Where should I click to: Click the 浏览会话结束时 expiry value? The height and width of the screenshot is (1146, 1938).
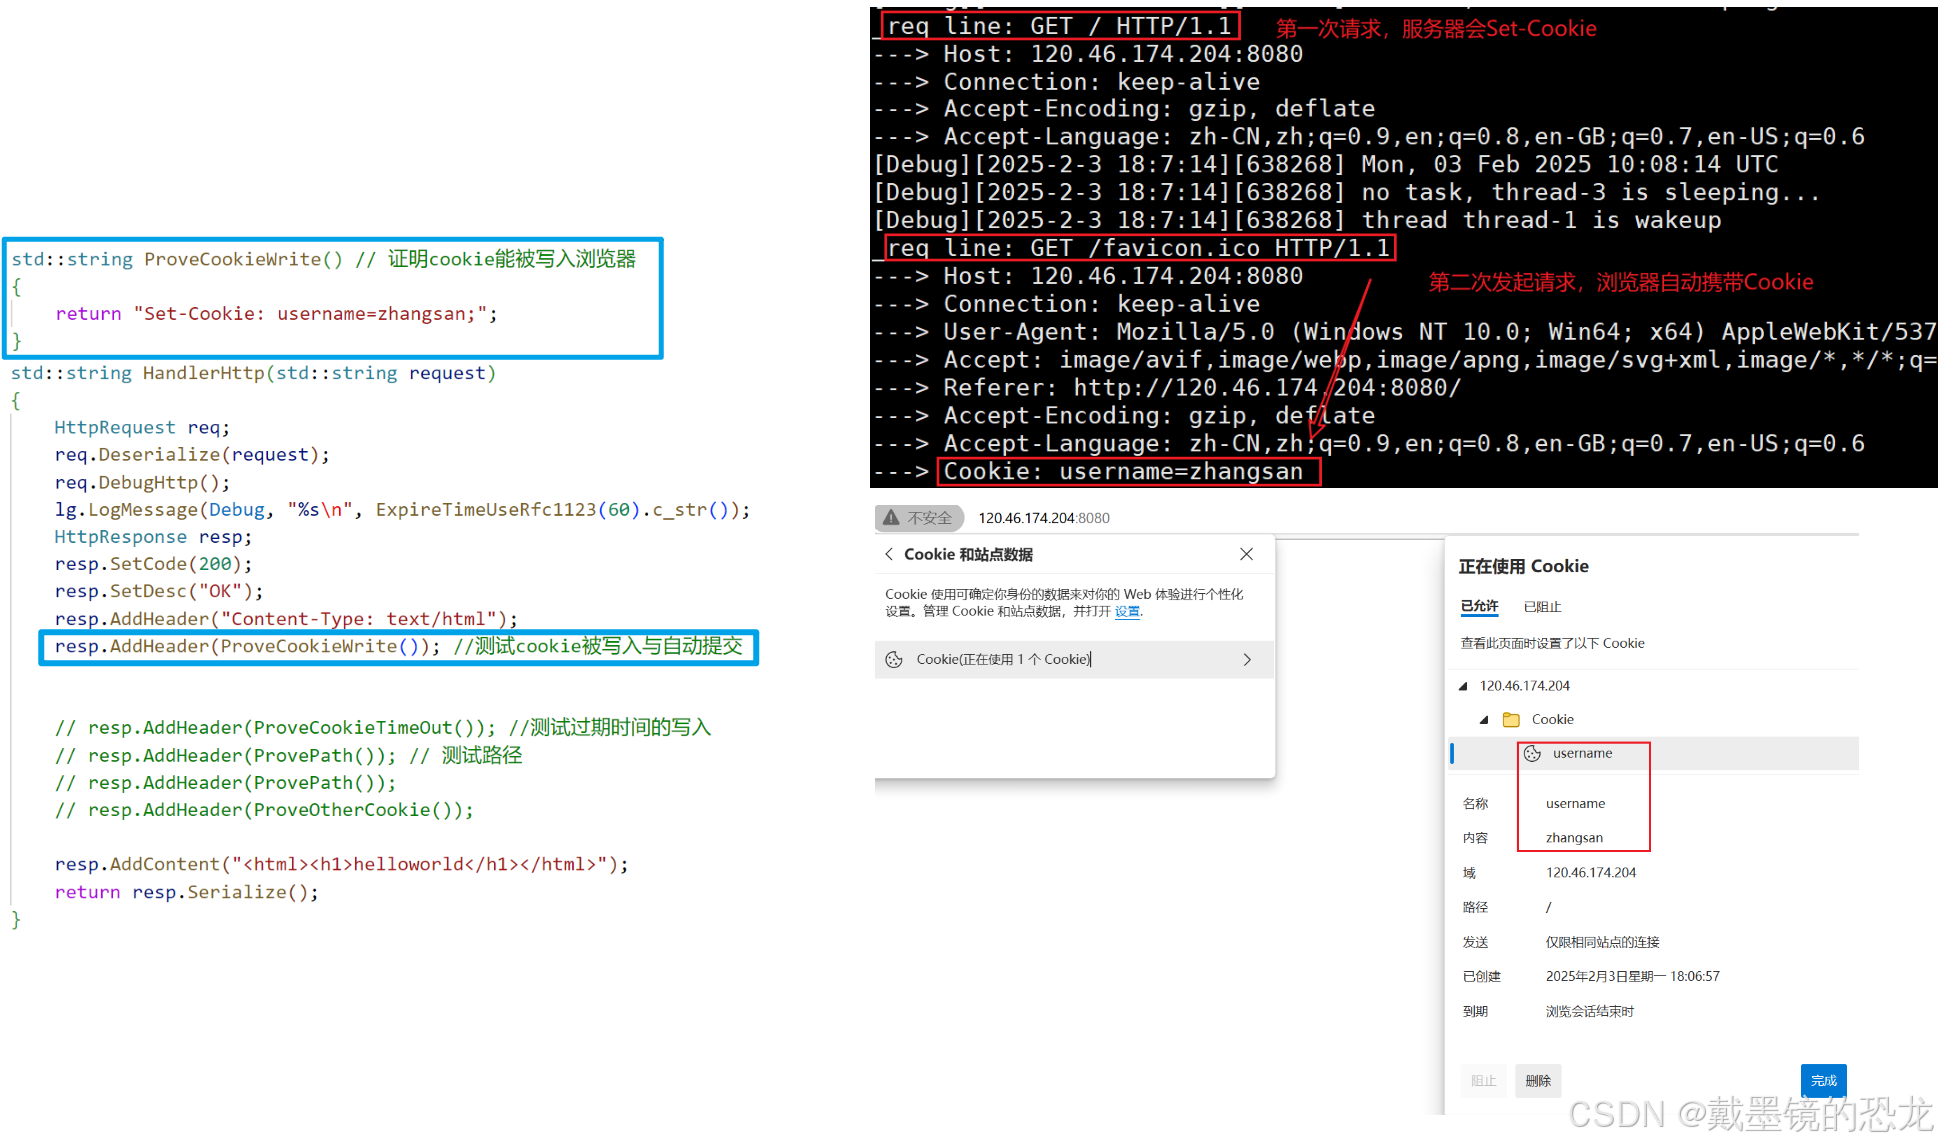click(x=1589, y=1012)
